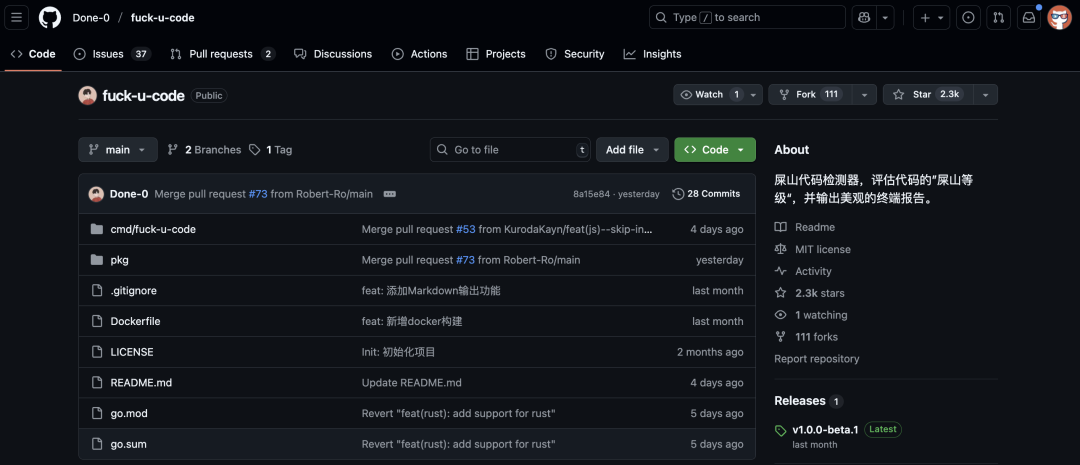Open the Copilot icon in header
This screenshot has width=1080, height=465.
coord(864,17)
